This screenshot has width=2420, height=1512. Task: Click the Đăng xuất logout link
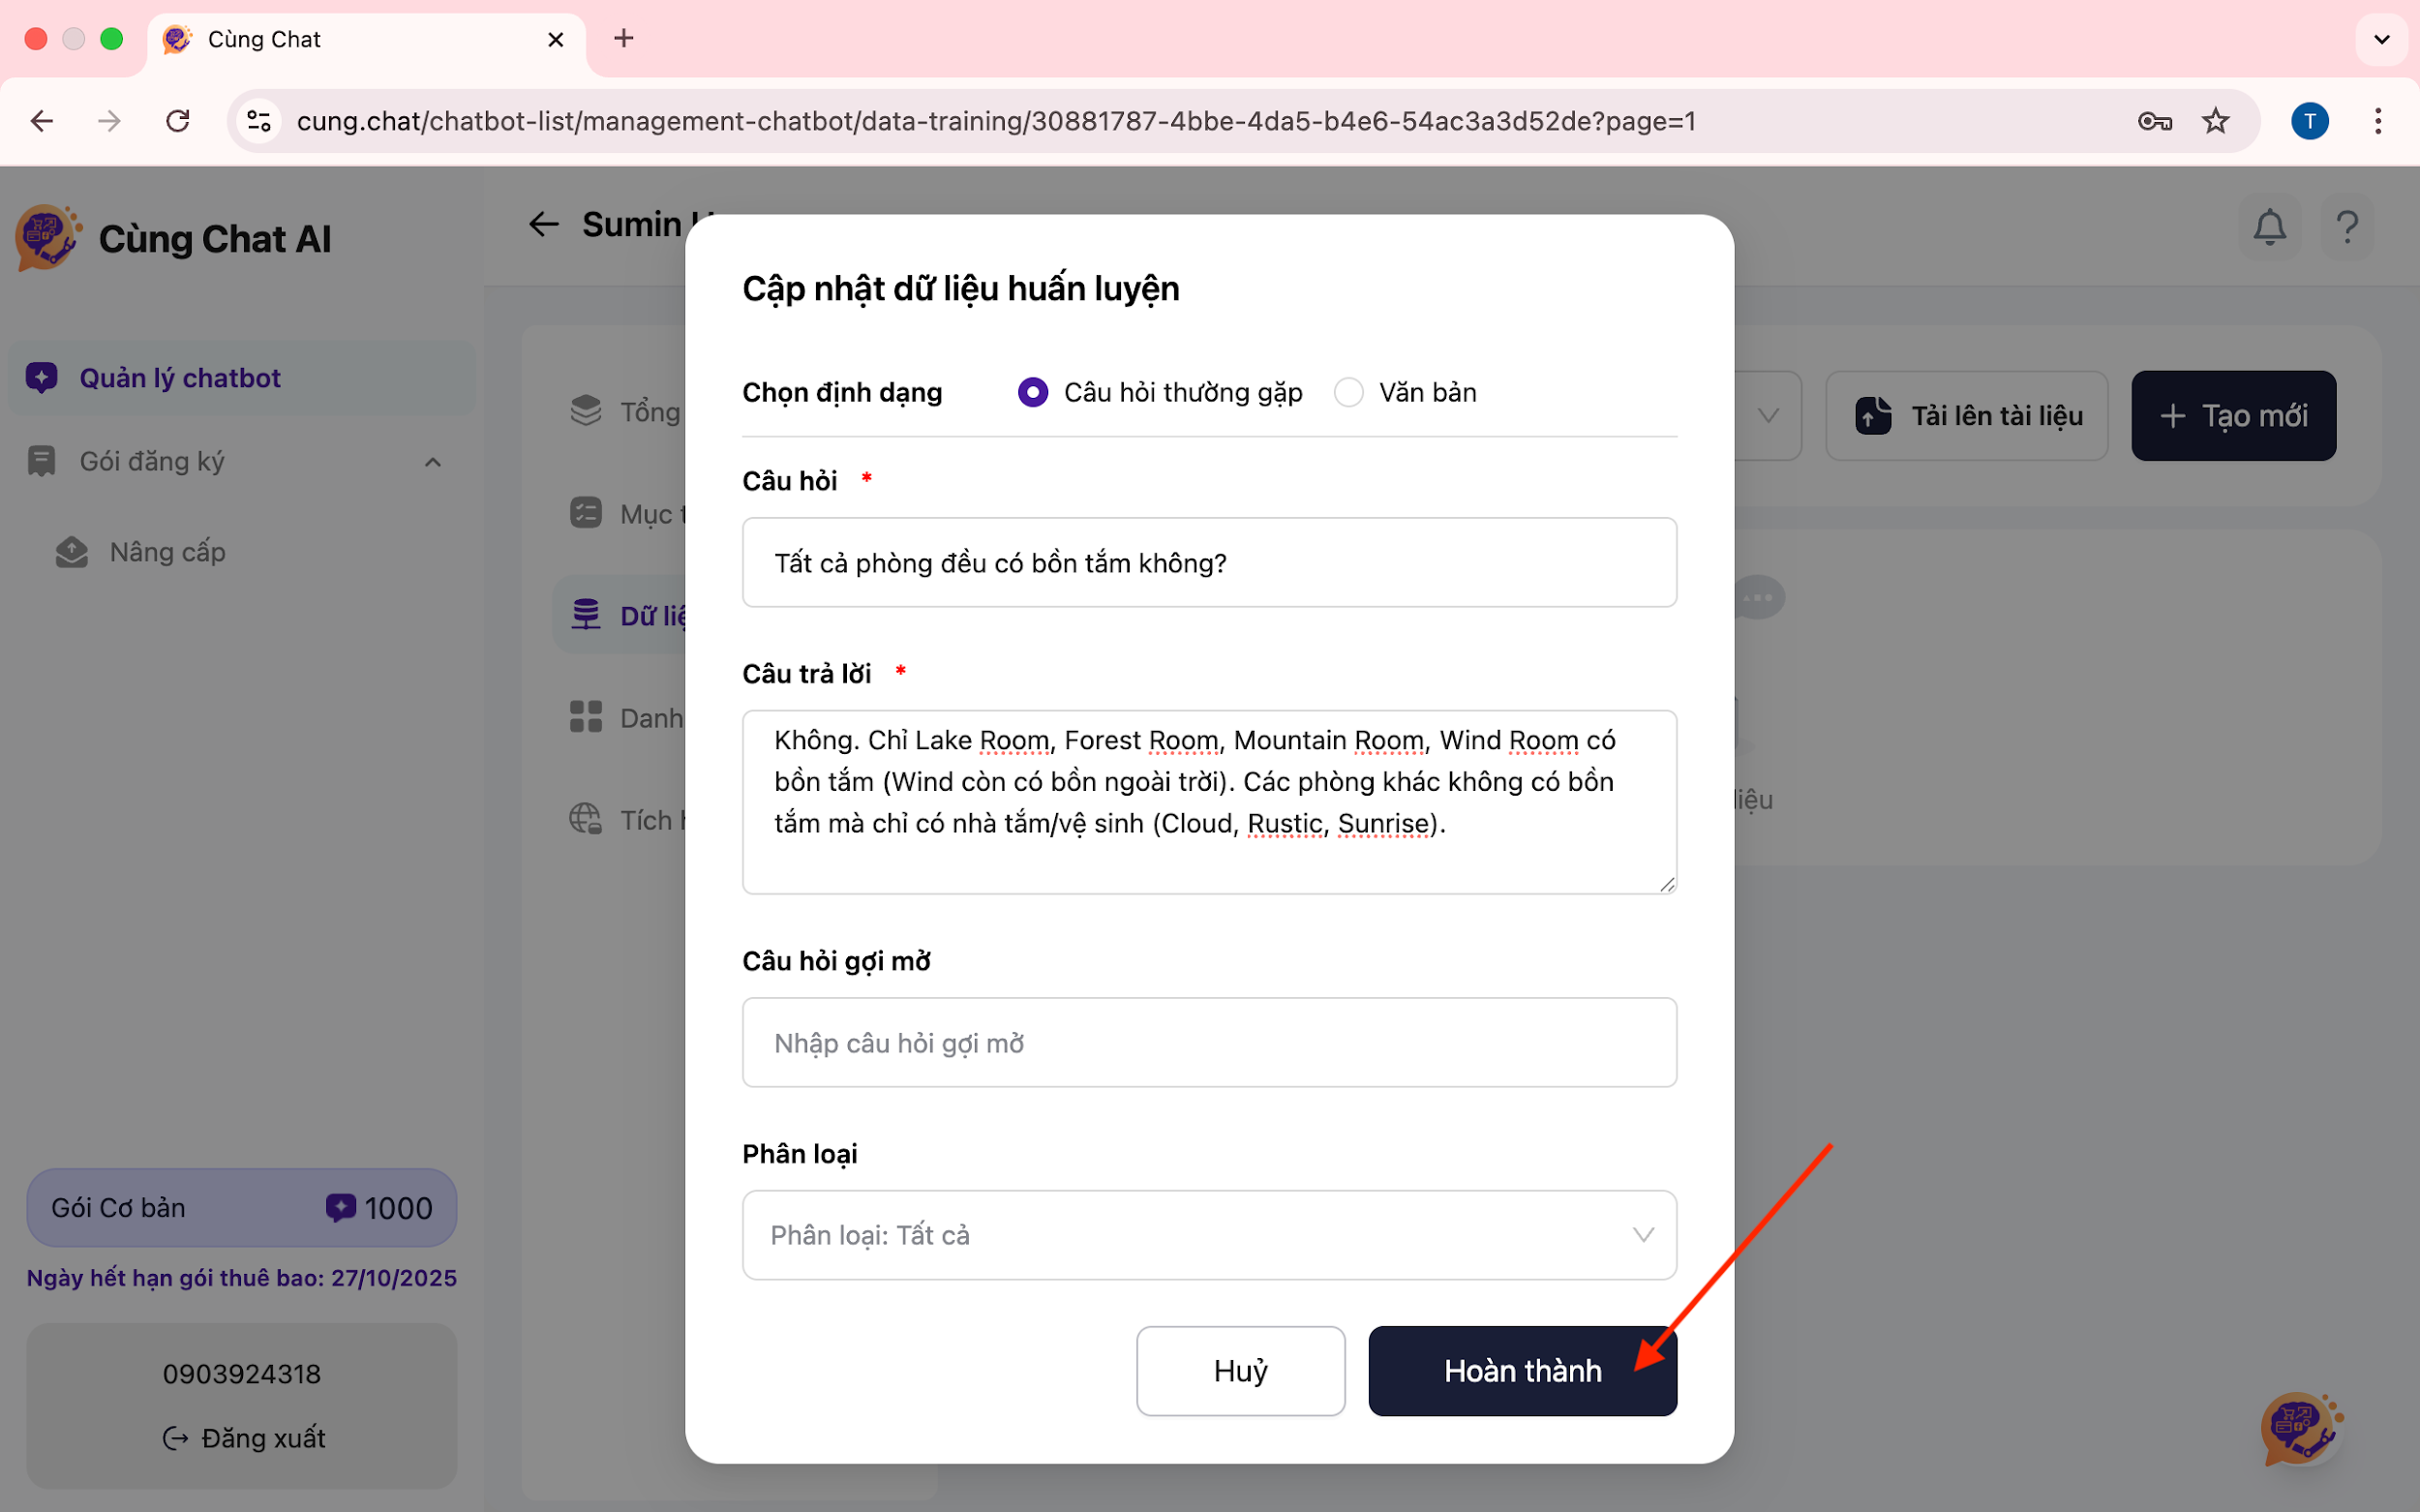tap(244, 1438)
